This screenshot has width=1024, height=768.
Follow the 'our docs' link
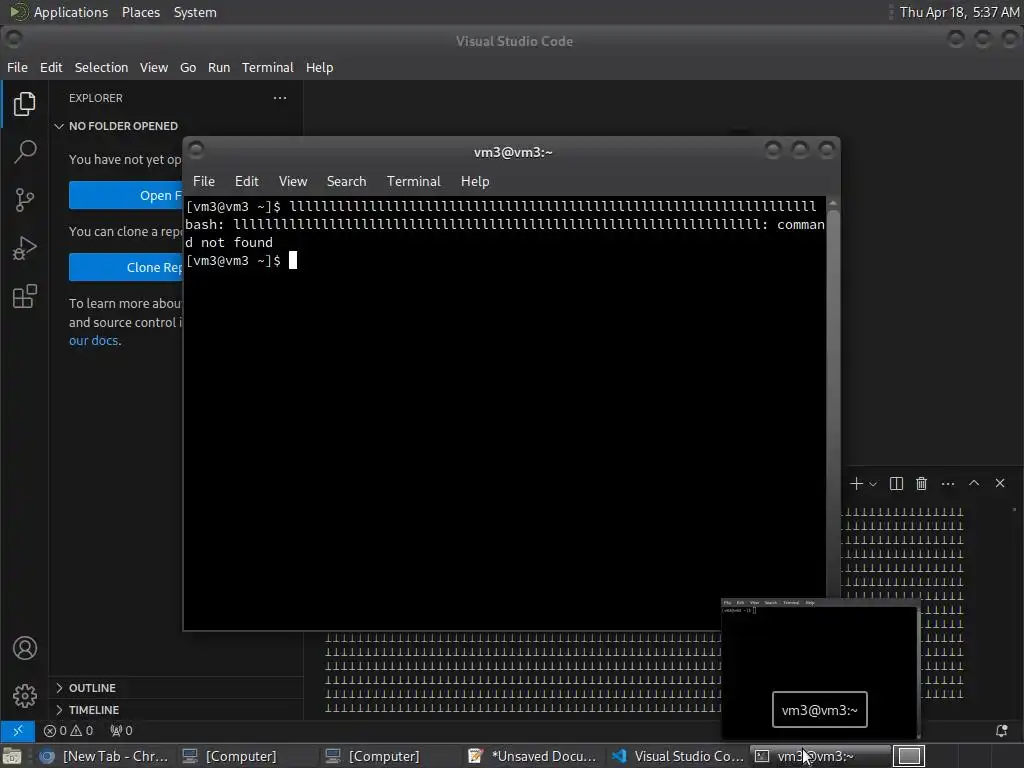94,340
